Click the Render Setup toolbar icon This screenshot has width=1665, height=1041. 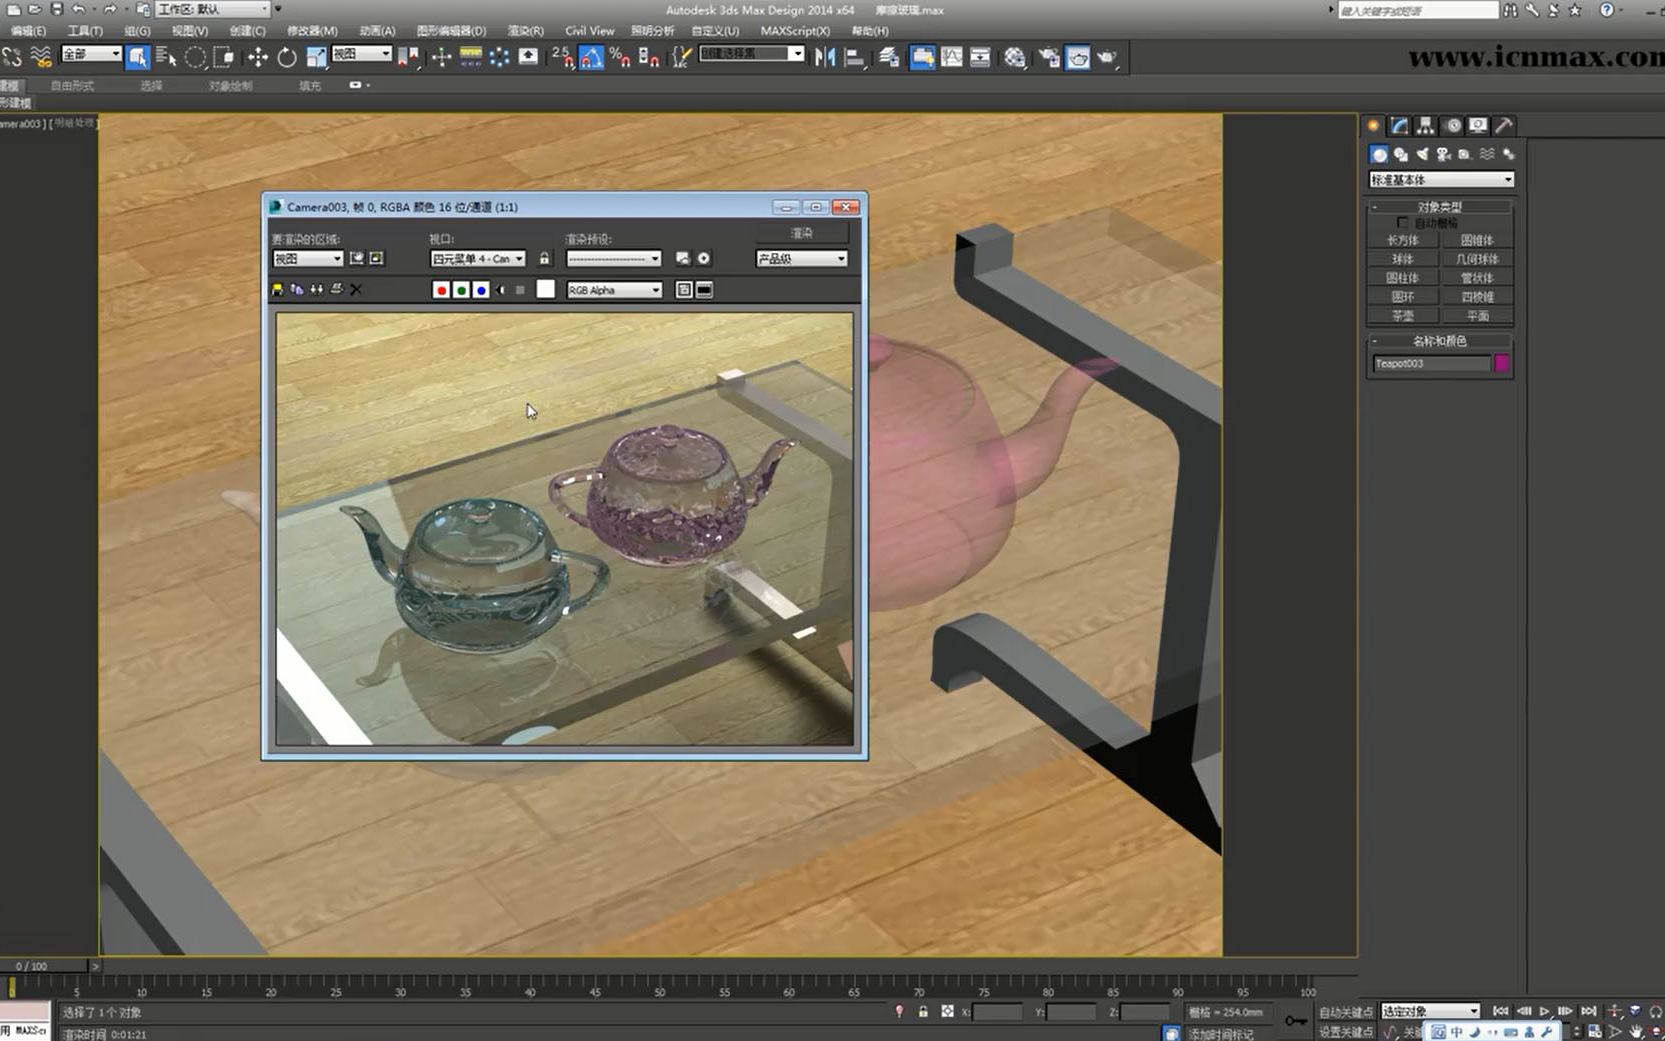(x=1050, y=57)
